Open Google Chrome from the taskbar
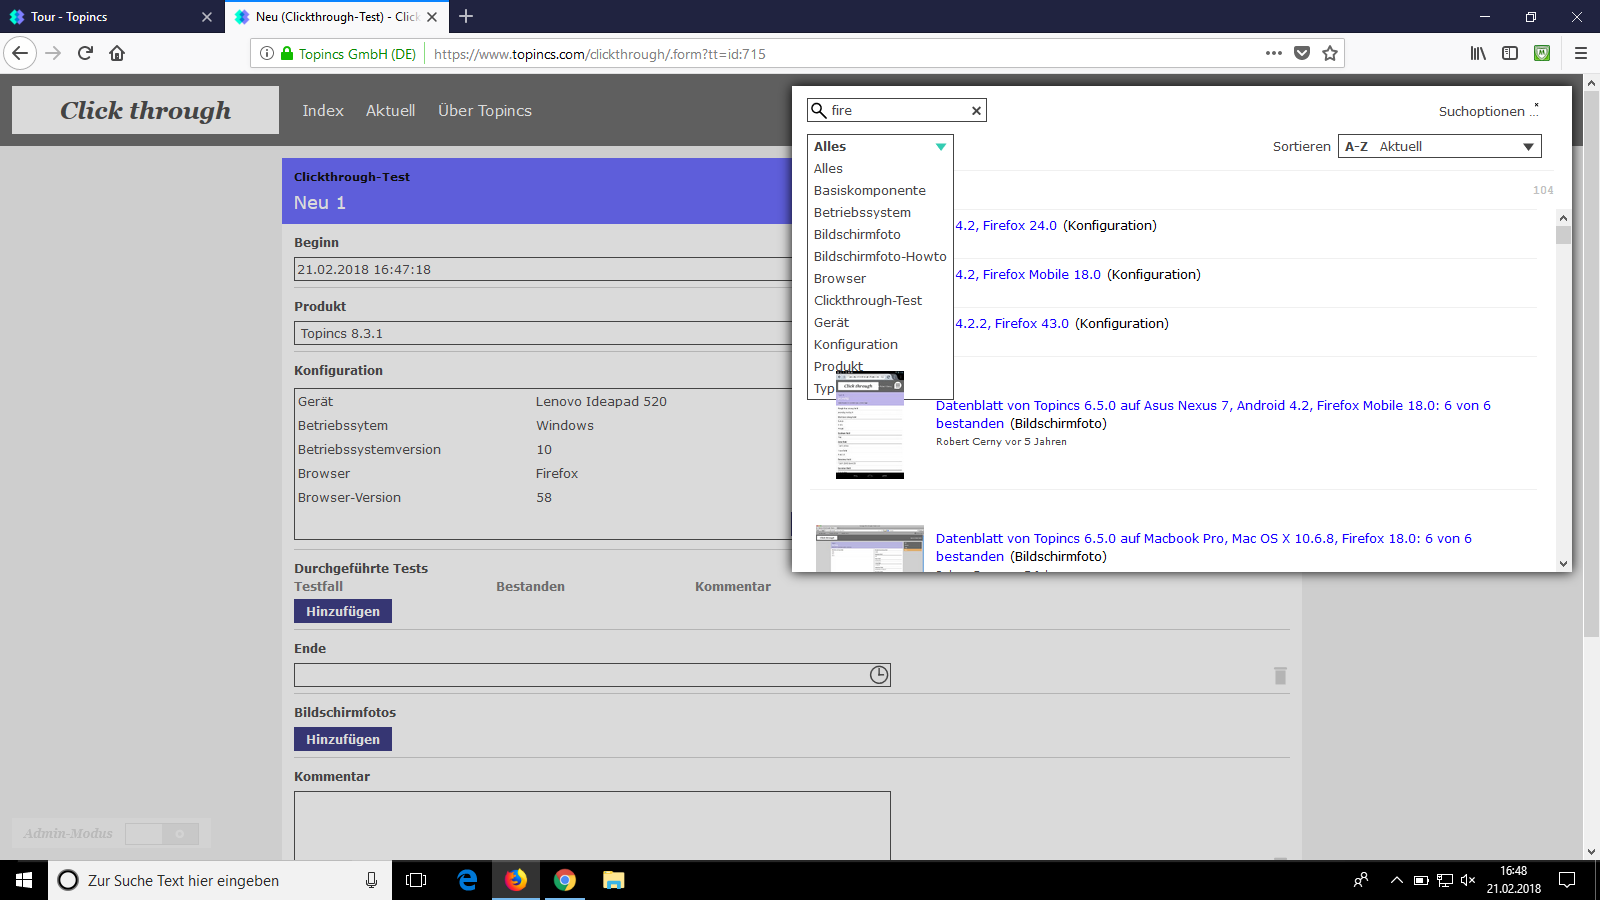The image size is (1600, 900). click(x=565, y=880)
